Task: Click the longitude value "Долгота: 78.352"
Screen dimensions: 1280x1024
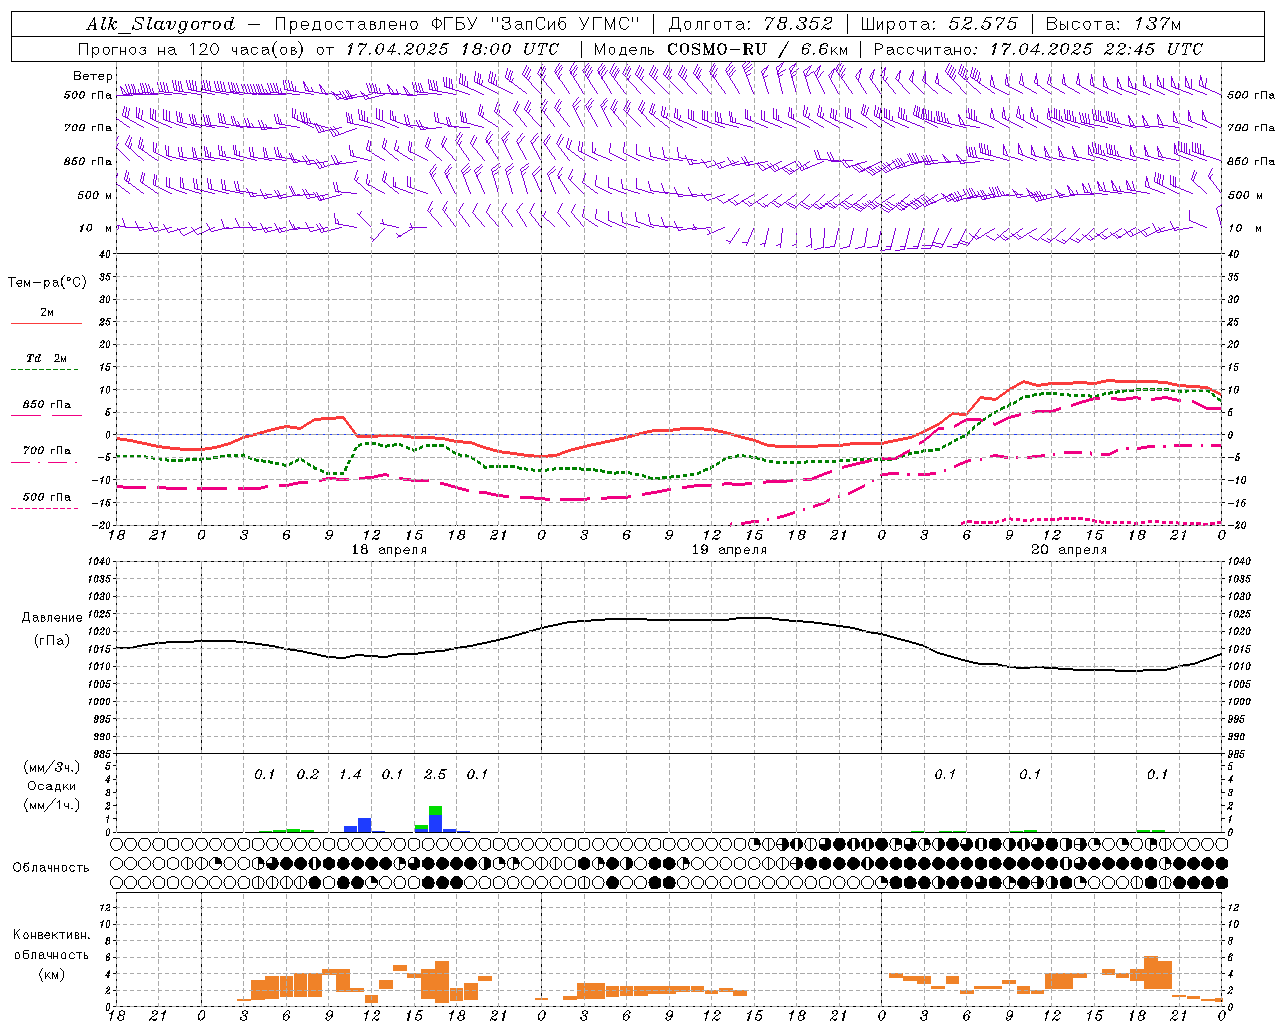Action: click(x=750, y=24)
